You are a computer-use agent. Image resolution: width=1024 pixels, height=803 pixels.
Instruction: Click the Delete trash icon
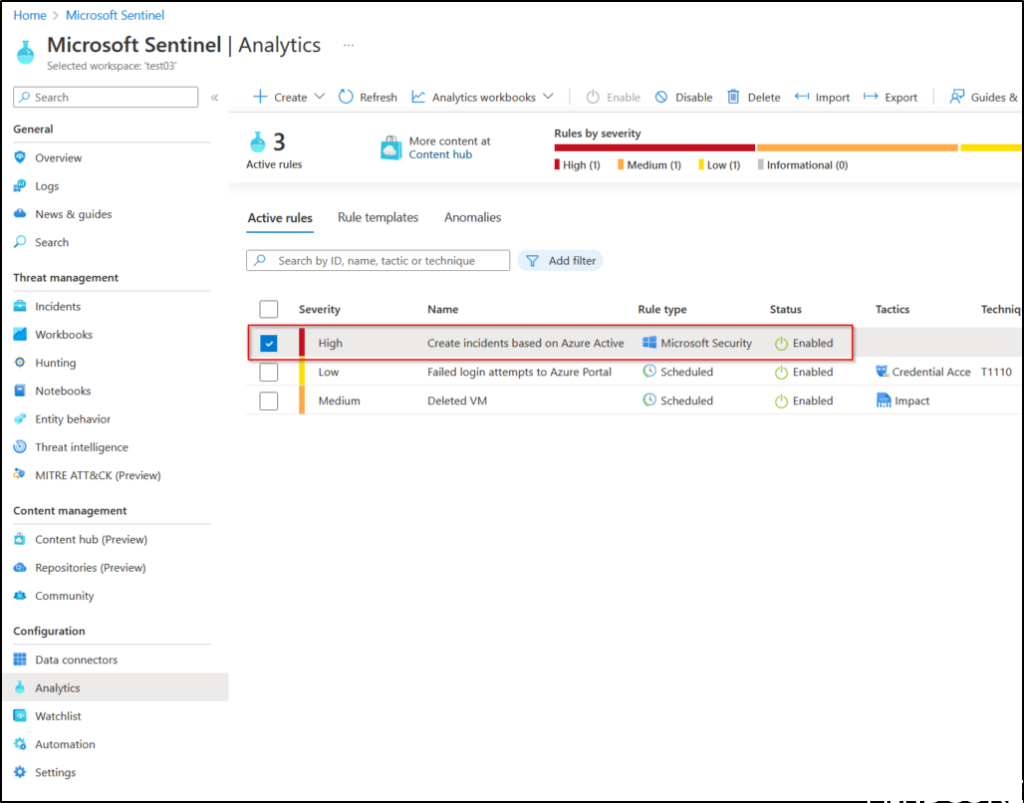[733, 97]
